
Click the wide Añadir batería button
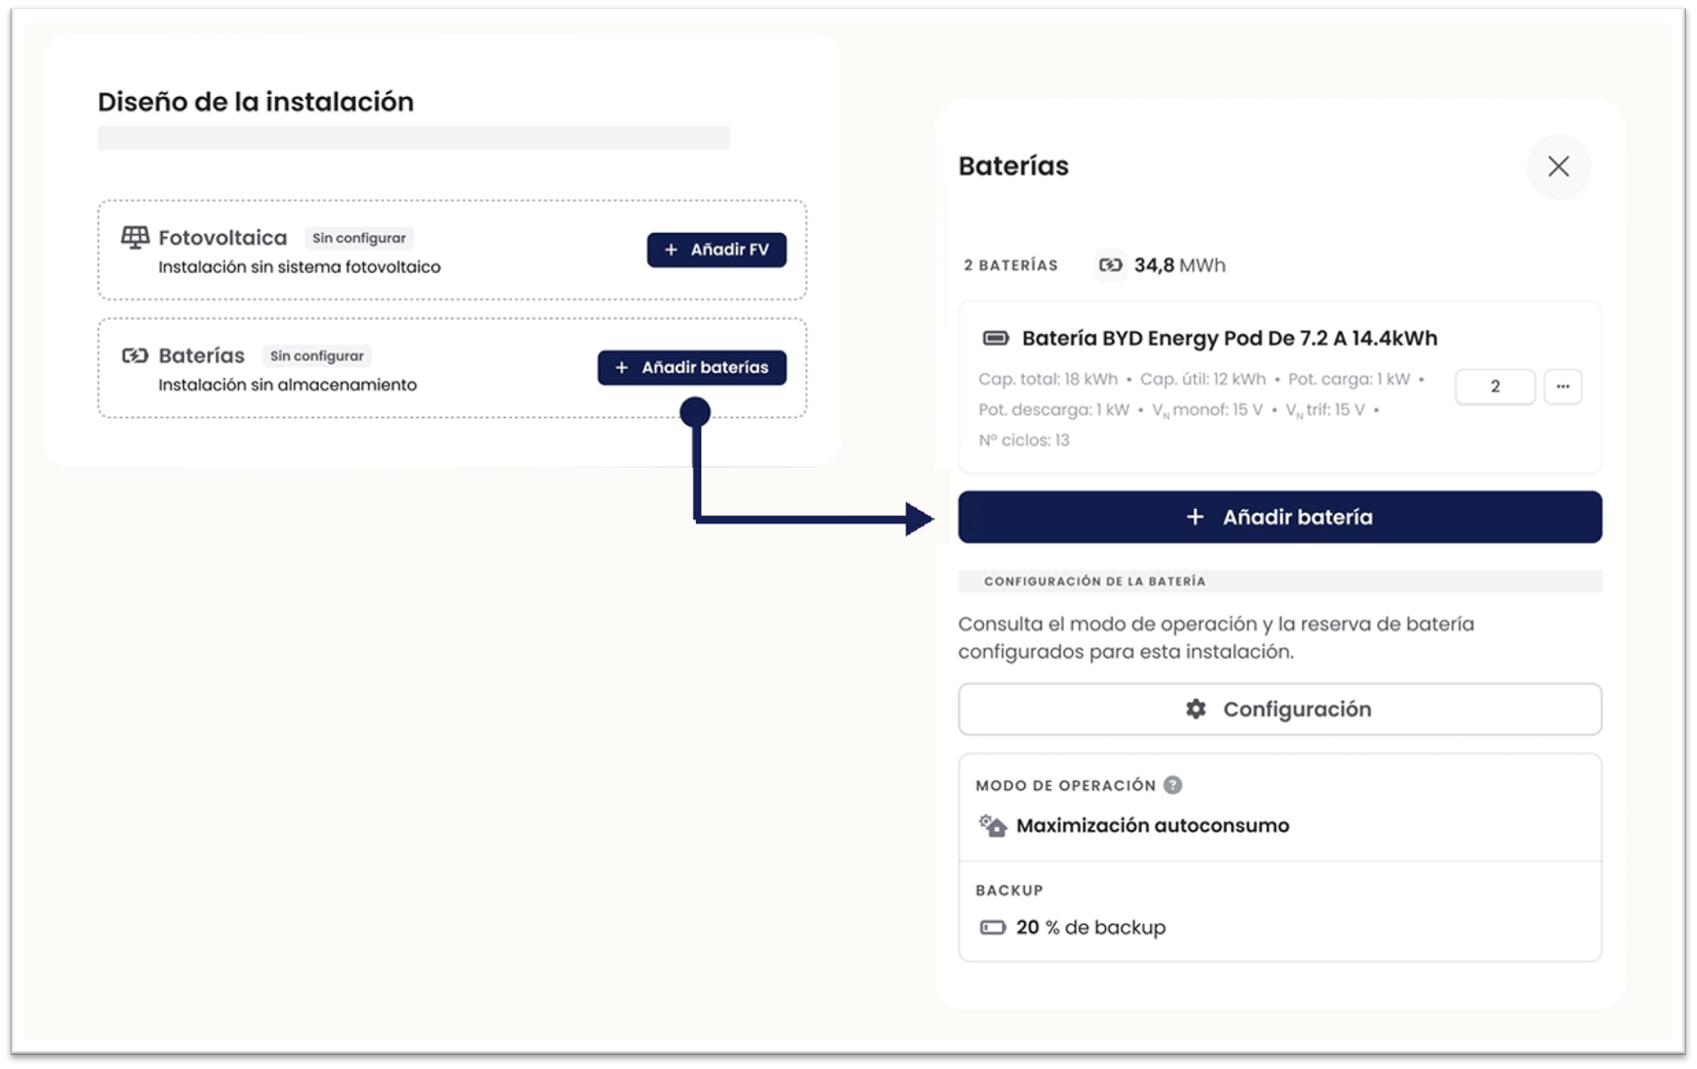point(1279,517)
